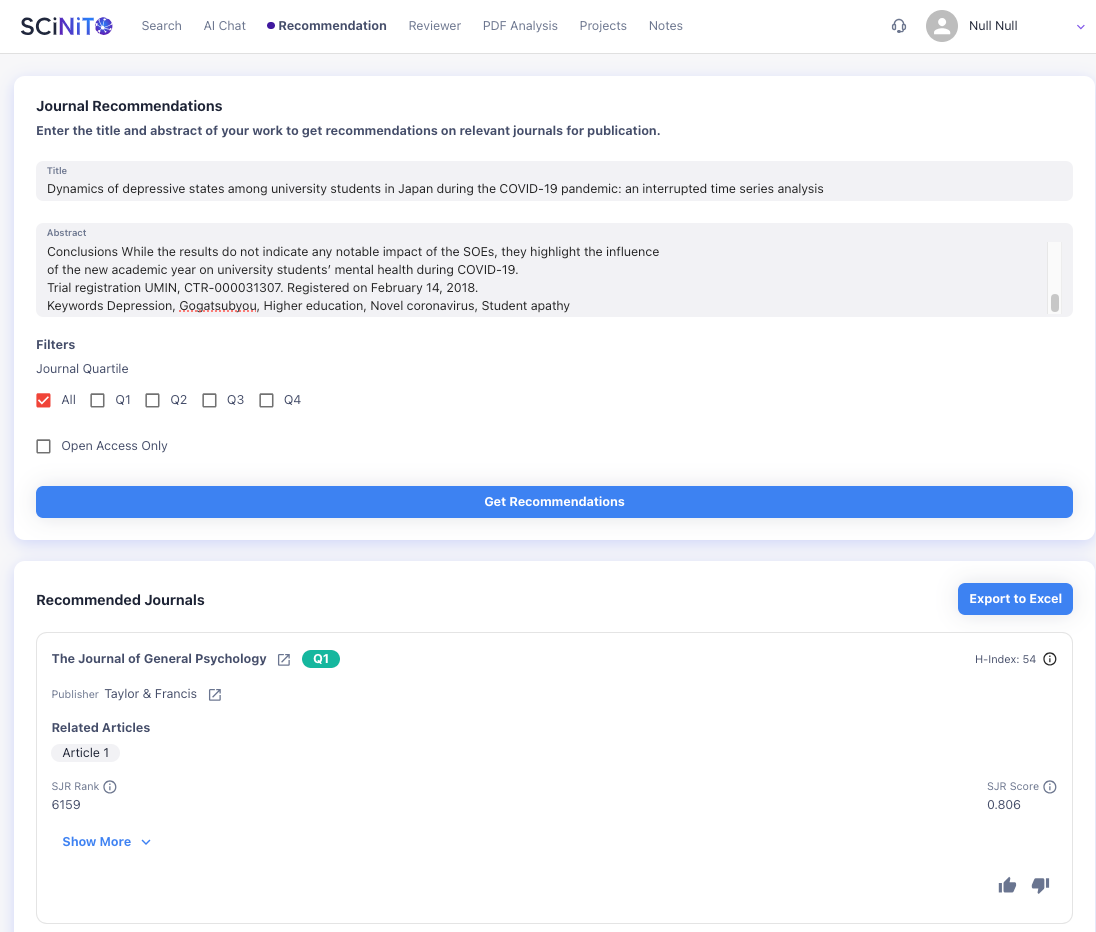Click the SJR Score info icon
The image size is (1096, 932).
1050,787
